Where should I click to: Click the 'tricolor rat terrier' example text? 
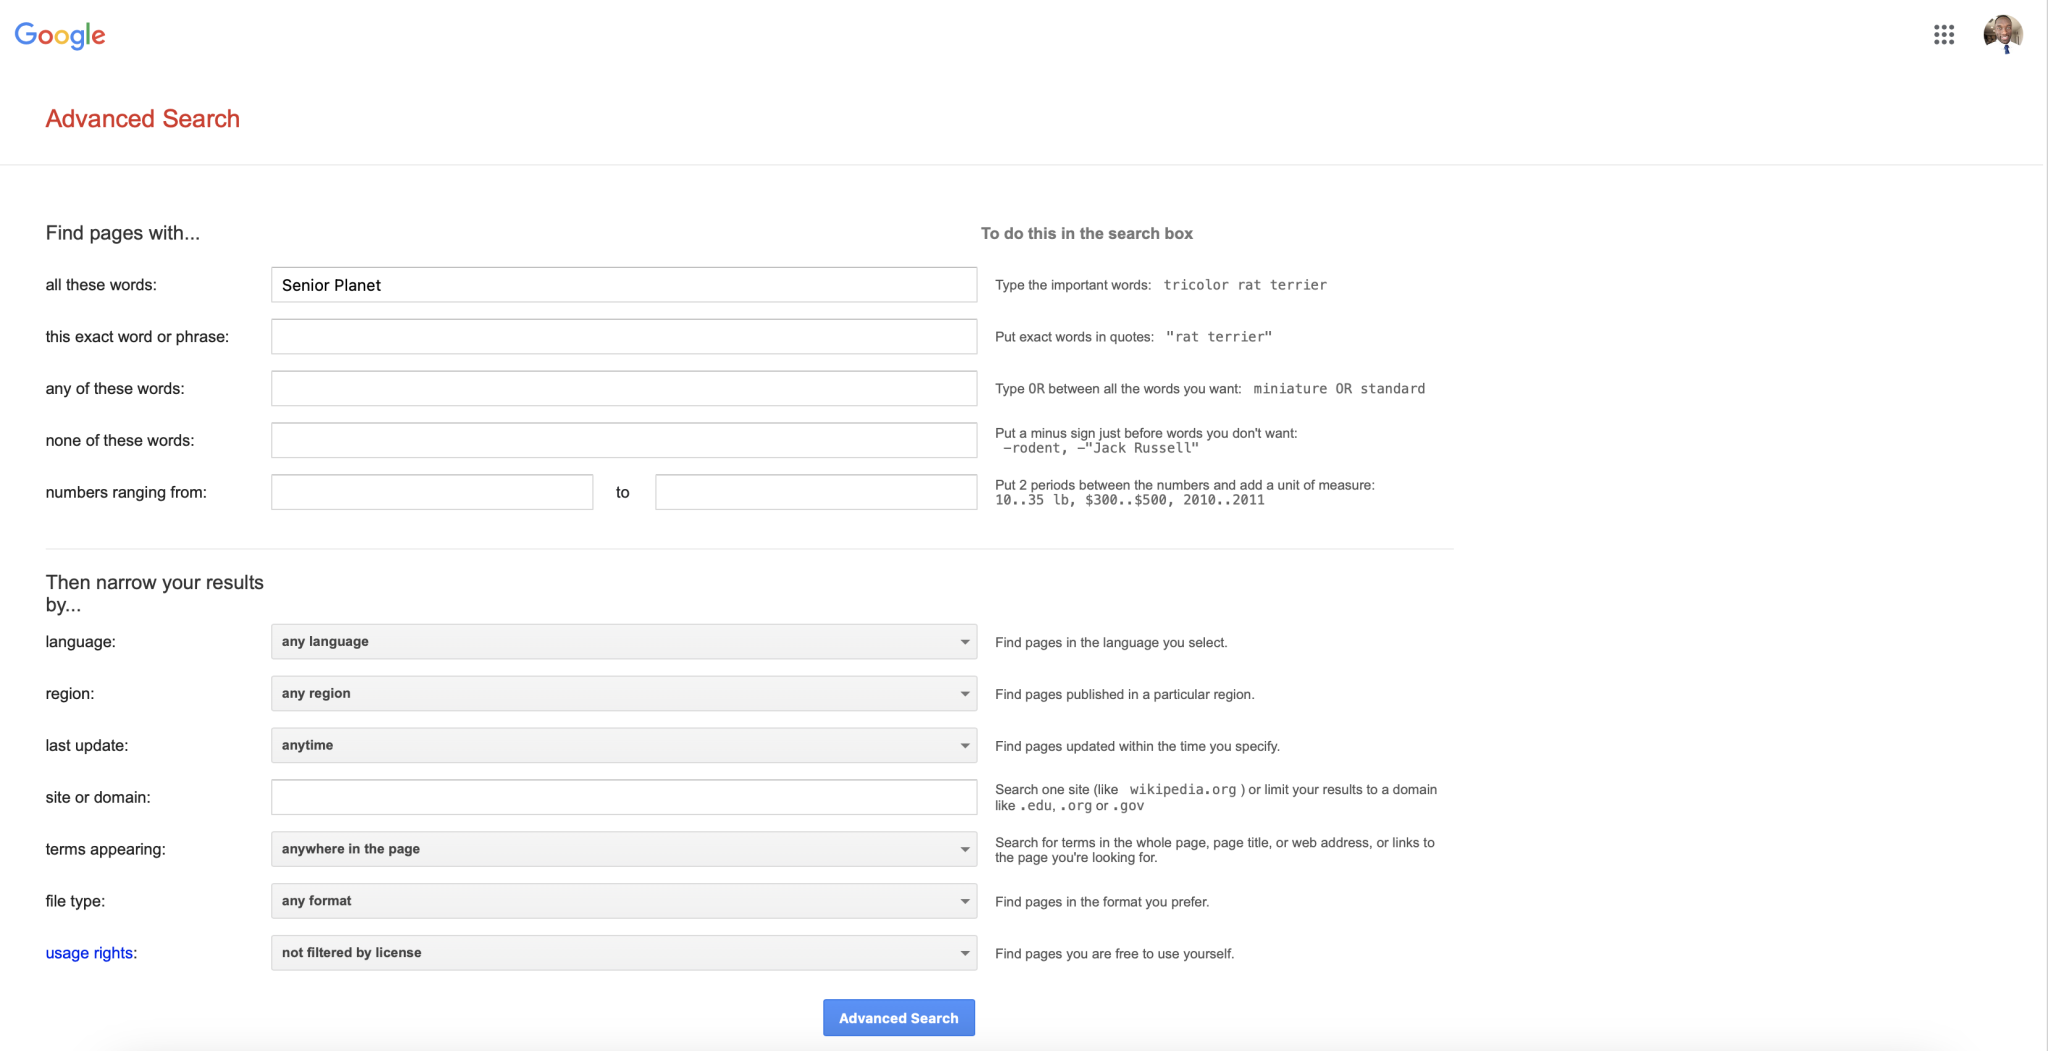1245,286
